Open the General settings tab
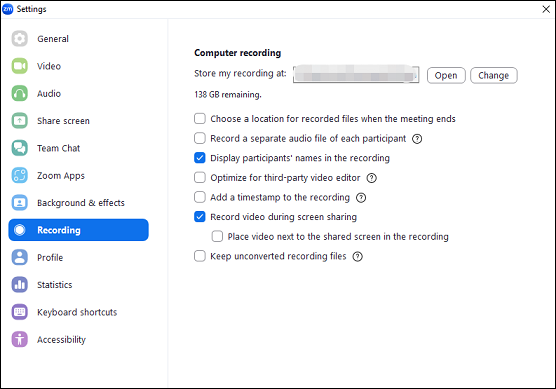Screen dimensions: 556x389 [x=78, y=39]
